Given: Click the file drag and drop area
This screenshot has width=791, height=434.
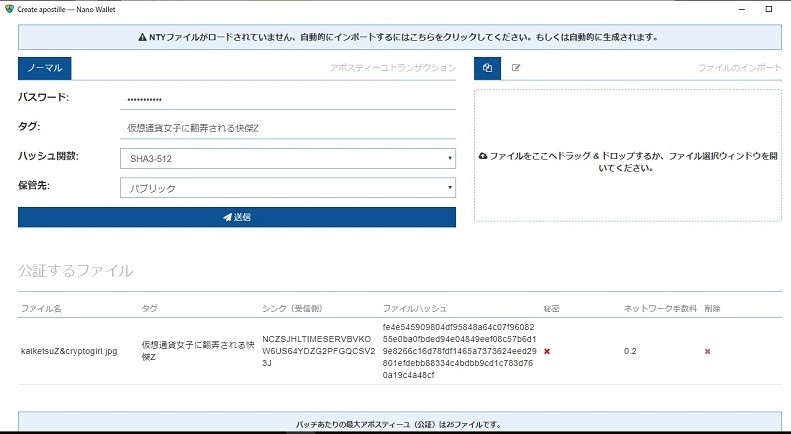Looking at the screenshot, I should (x=628, y=155).
